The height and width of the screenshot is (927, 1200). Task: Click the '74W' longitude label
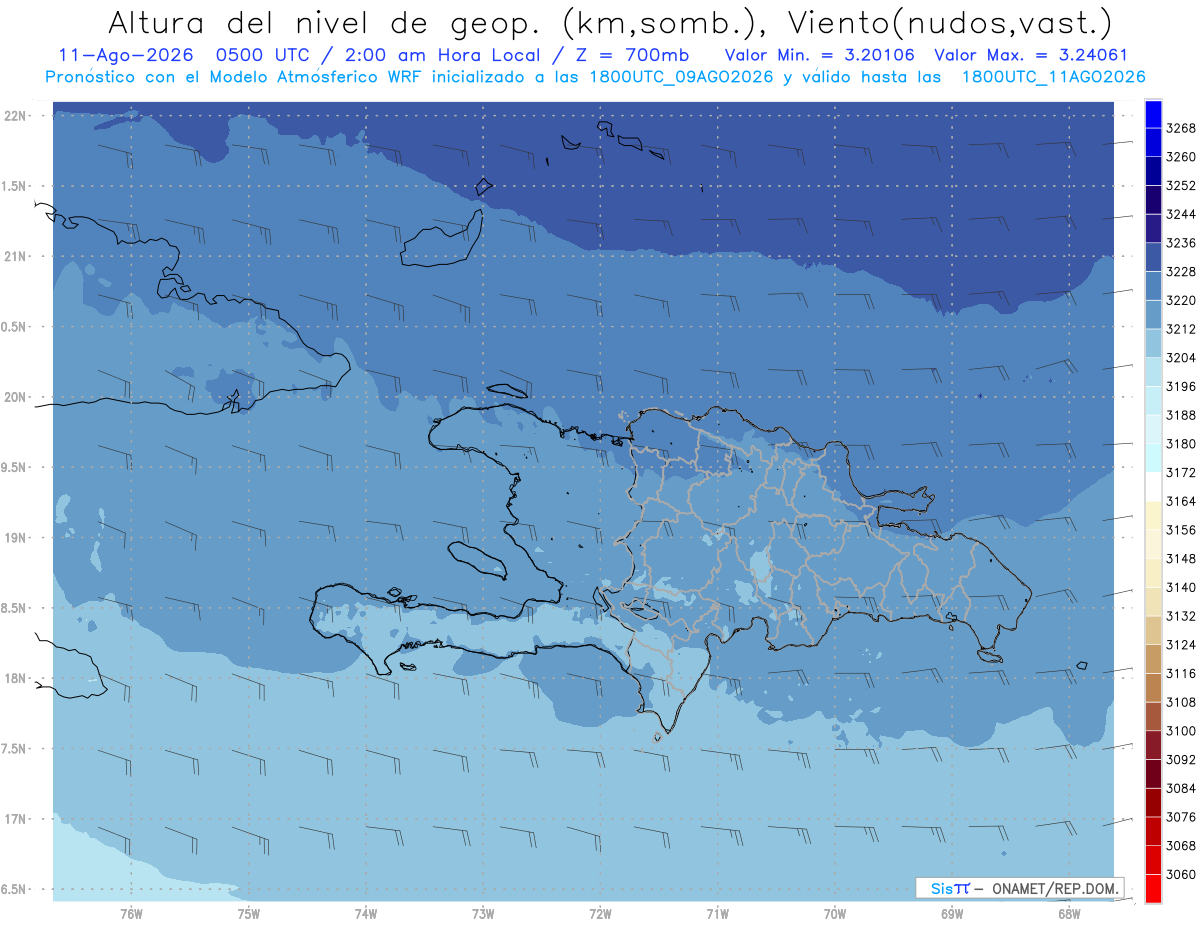point(366,914)
